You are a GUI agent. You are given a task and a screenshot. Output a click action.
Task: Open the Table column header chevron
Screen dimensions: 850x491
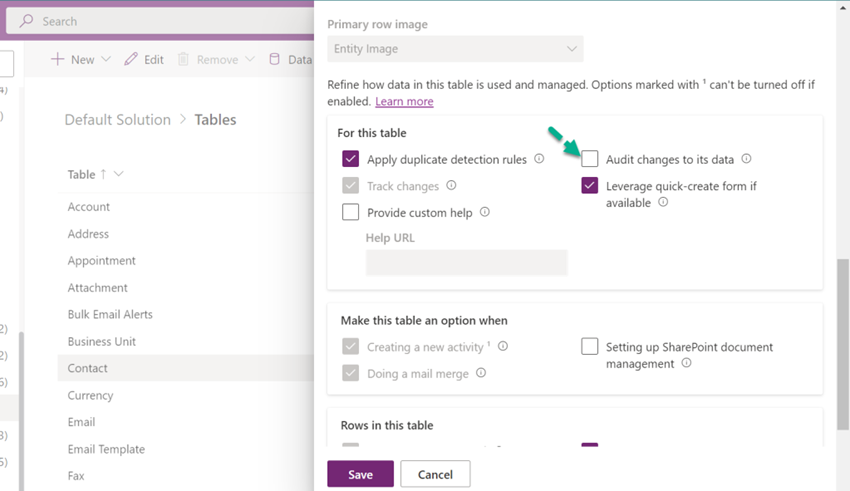tap(119, 174)
